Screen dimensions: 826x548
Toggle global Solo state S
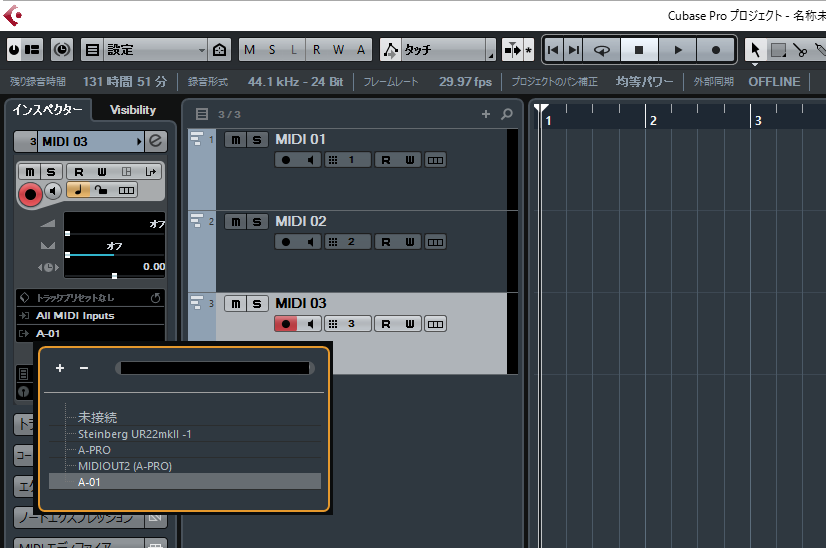[272, 50]
